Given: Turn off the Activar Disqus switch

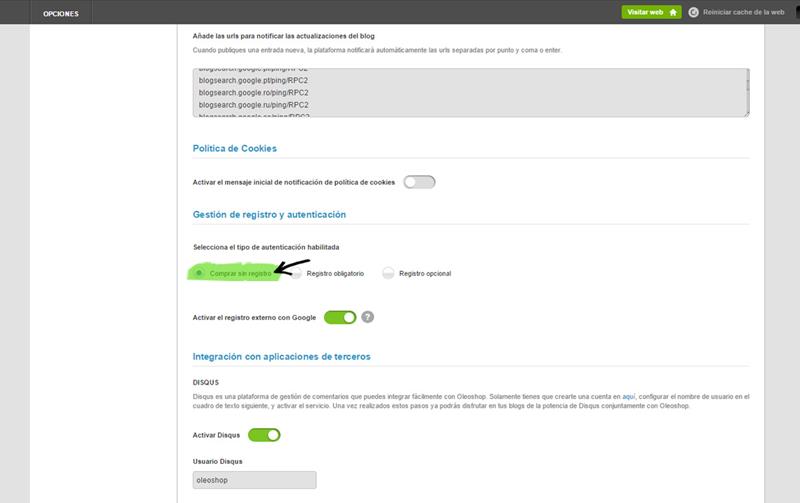Looking at the screenshot, I should coord(264,435).
